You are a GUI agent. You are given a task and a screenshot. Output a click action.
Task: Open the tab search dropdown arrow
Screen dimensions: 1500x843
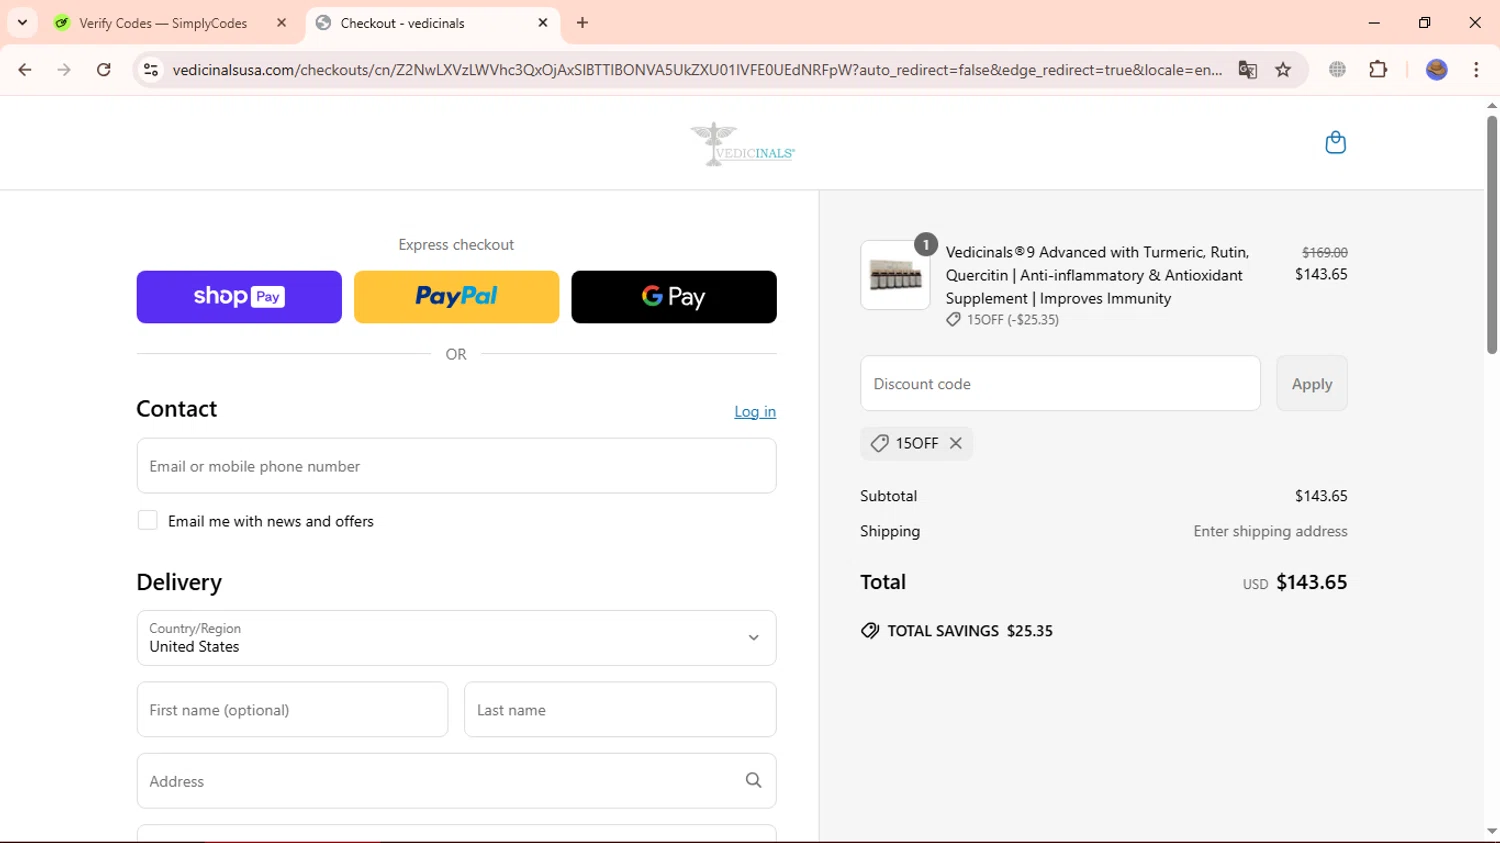22,22
